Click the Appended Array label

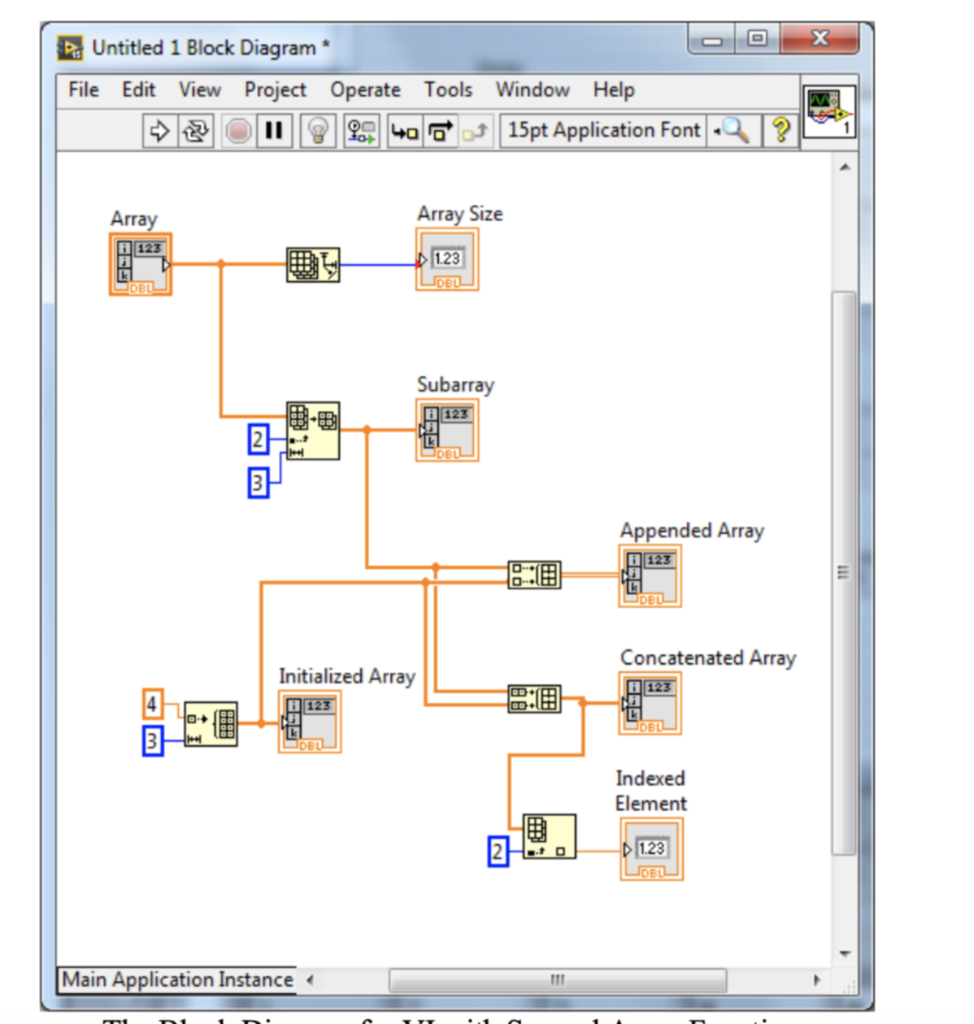692,530
